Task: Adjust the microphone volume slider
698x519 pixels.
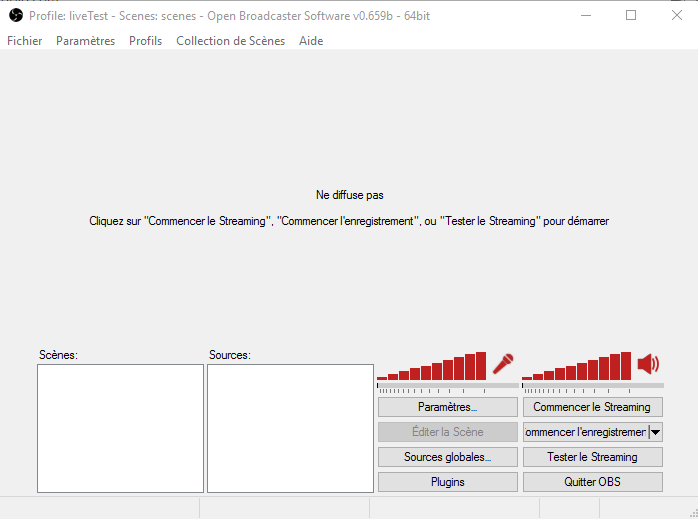Action: pyautogui.click(x=448, y=385)
